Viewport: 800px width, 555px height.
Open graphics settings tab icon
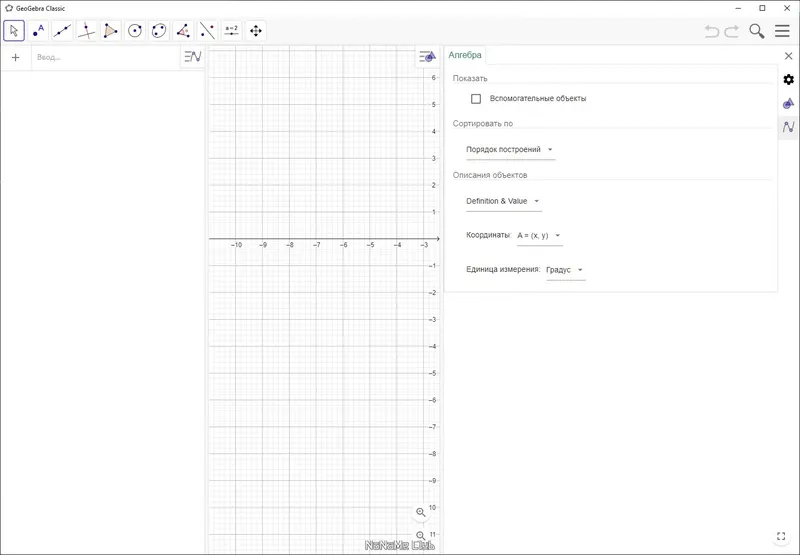(789, 104)
